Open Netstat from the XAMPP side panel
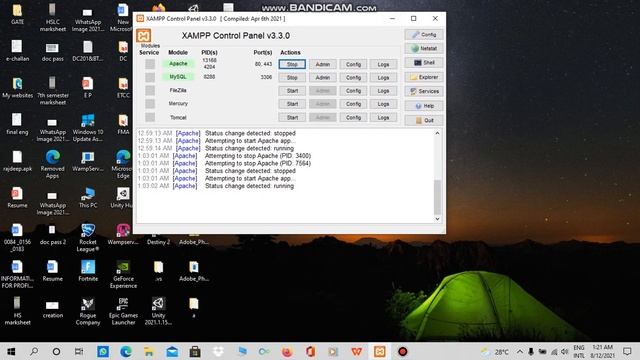This screenshot has width=640, height=360. [x=424, y=49]
